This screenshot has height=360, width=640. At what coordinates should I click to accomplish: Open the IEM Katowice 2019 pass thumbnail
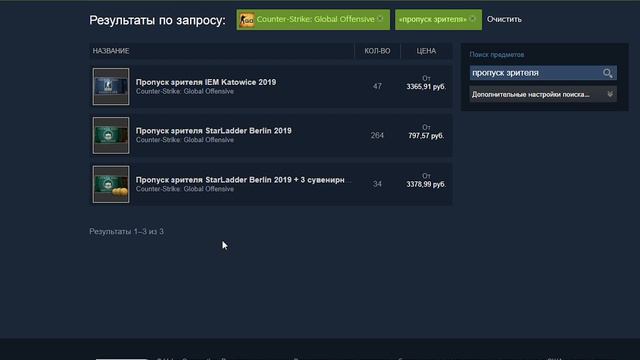111,87
